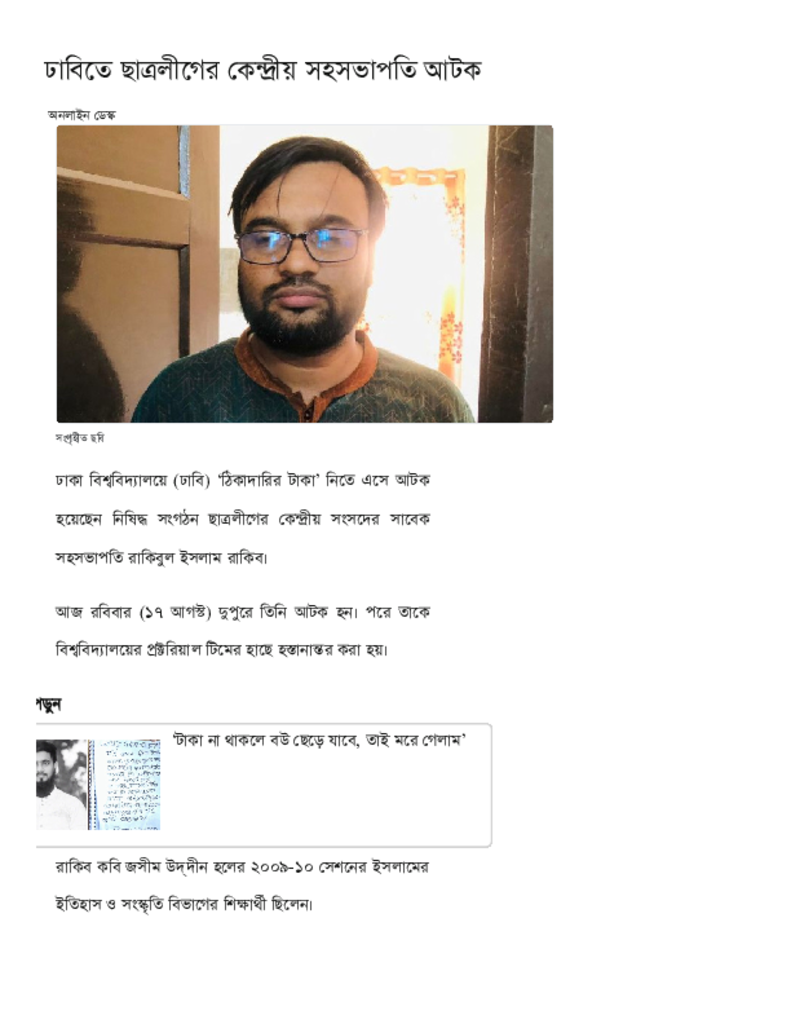Screen dimensions: 791x1024
Task: Open the related story 'টাকা না থাকলে বউ ছেড়ে যাবে'
Action: [319, 741]
